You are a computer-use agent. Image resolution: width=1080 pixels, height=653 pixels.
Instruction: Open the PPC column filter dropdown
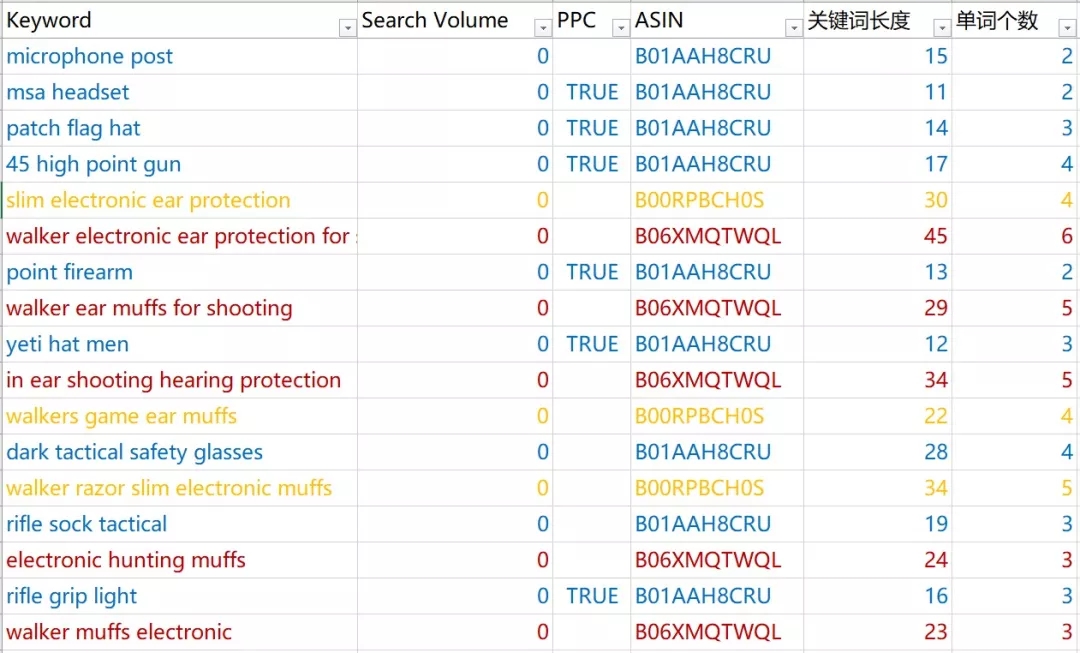(621, 28)
